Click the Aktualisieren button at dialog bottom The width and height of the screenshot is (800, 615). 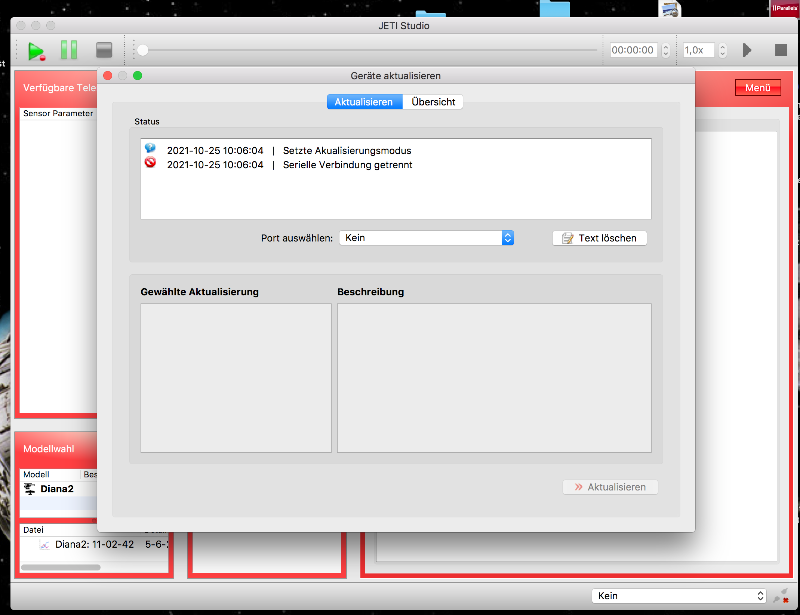[x=610, y=487]
